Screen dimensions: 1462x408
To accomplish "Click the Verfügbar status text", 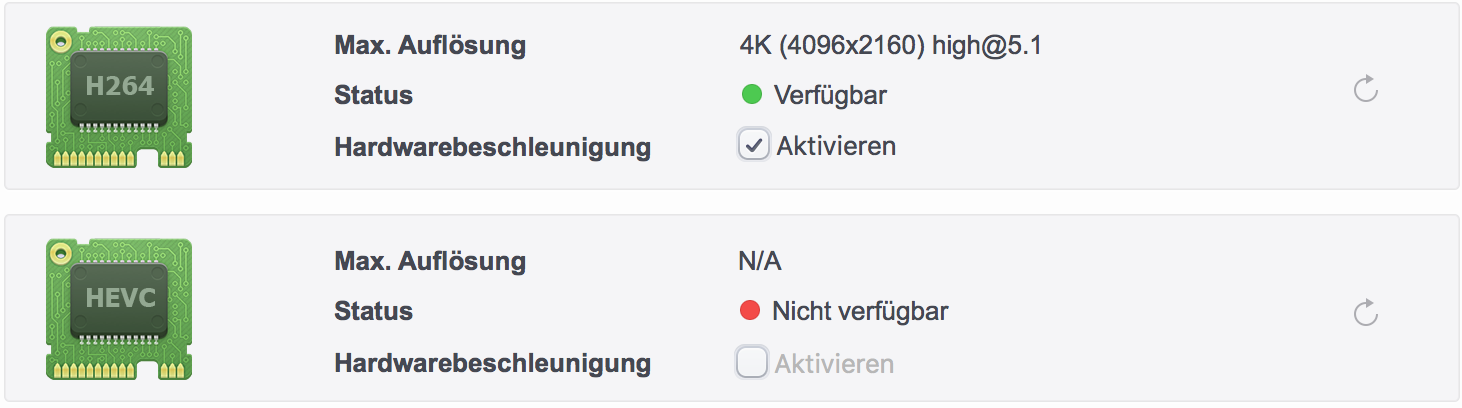I will (830, 96).
